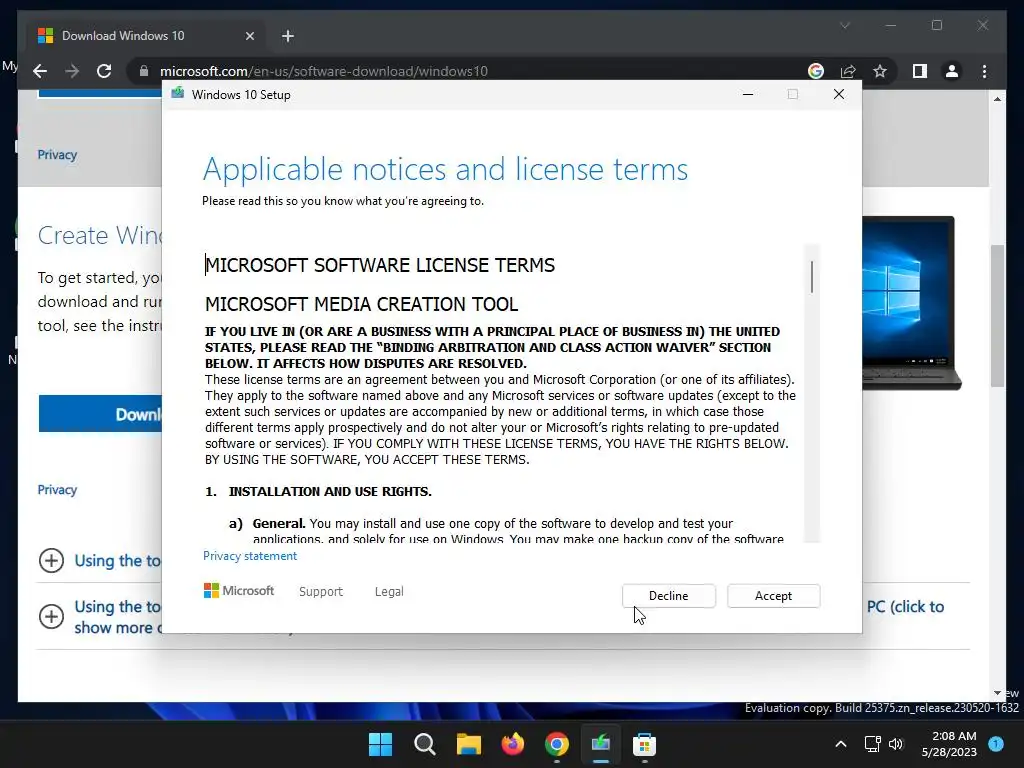The height and width of the screenshot is (768, 1024).
Task: Switch to Windows 10 Setup taskbar icon
Action: tap(600, 744)
